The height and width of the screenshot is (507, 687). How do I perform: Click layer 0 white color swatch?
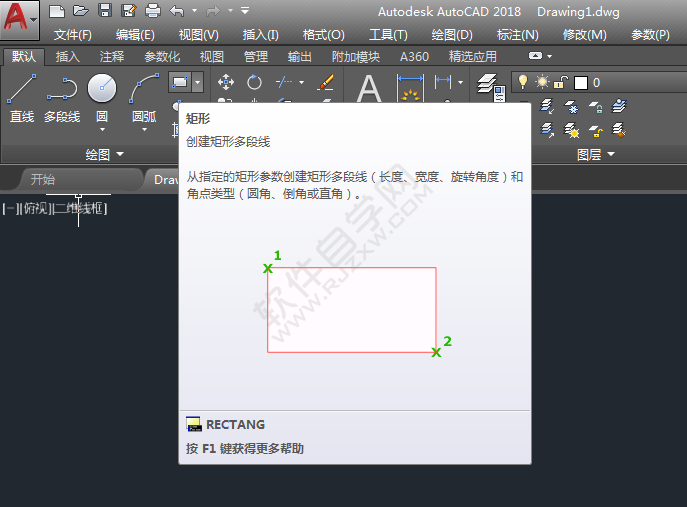click(x=581, y=82)
